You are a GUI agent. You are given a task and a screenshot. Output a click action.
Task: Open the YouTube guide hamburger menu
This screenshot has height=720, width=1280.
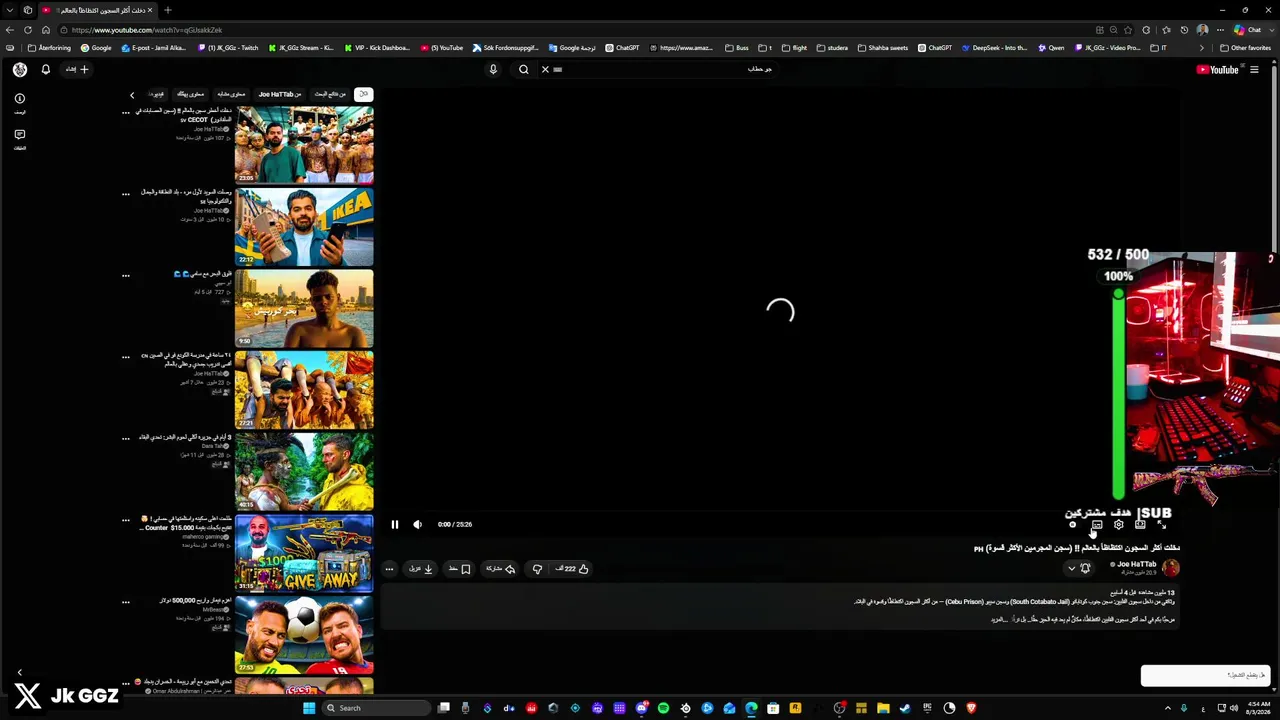click(1254, 70)
